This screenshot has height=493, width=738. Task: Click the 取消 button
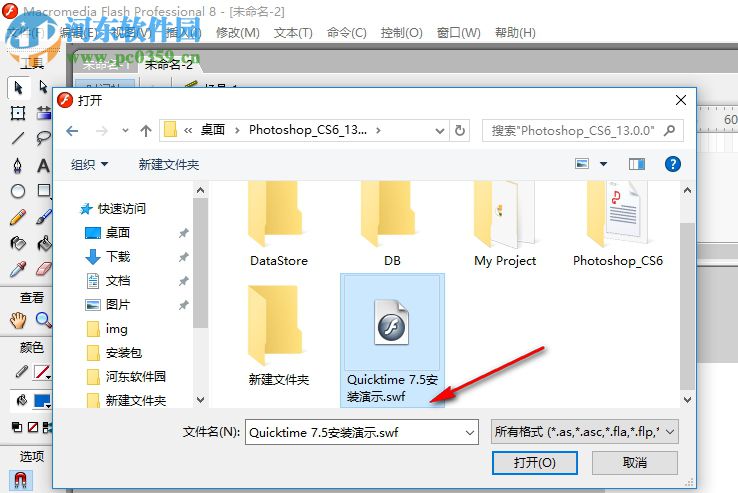(634, 463)
